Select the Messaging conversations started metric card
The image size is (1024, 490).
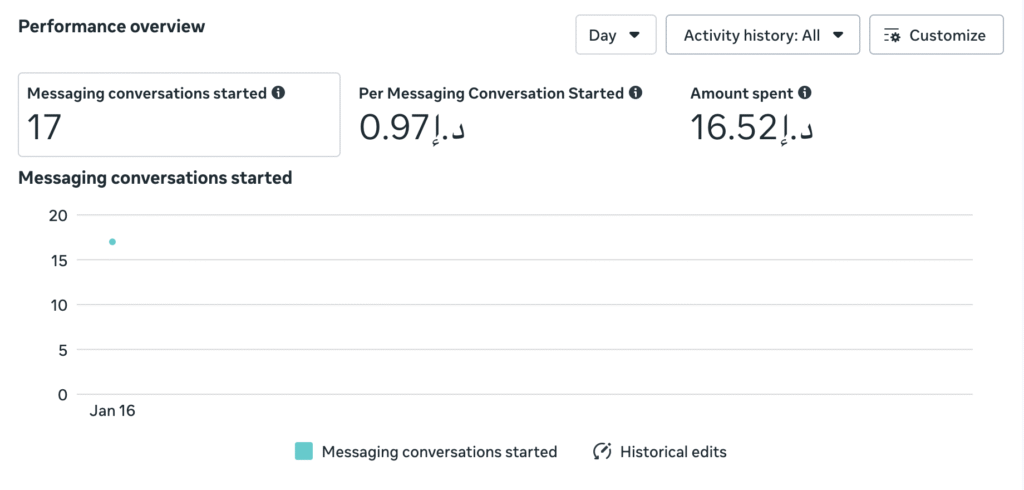pyautogui.click(x=178, y=114)
